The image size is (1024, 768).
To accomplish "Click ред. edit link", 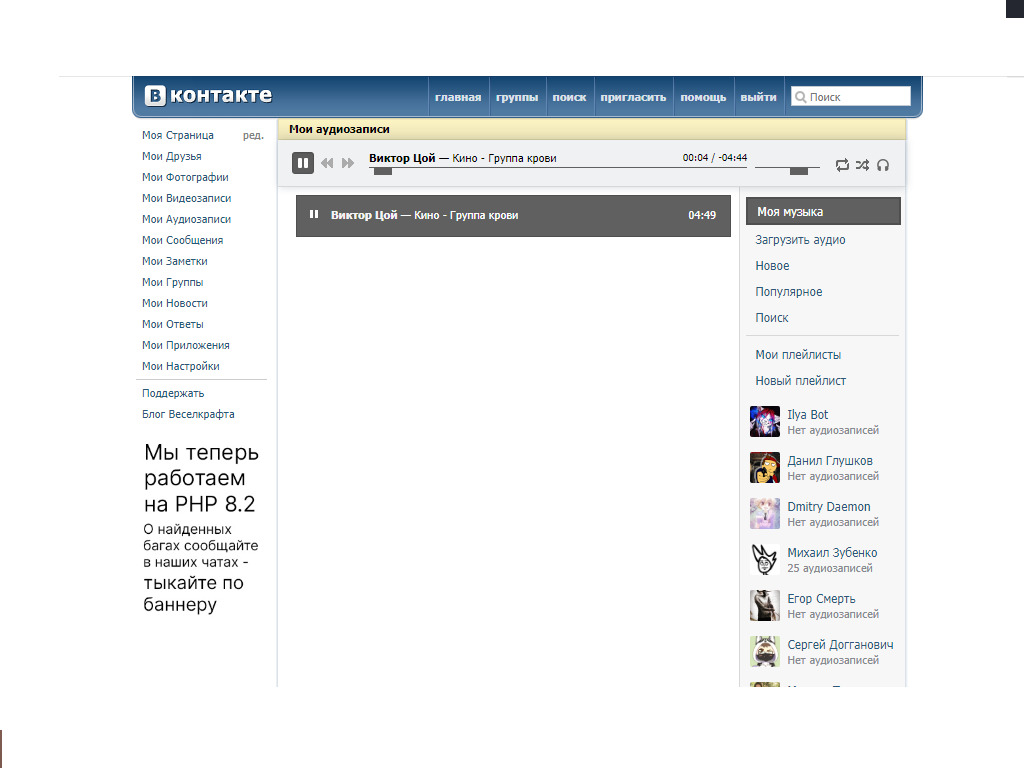I will point(253,135).
